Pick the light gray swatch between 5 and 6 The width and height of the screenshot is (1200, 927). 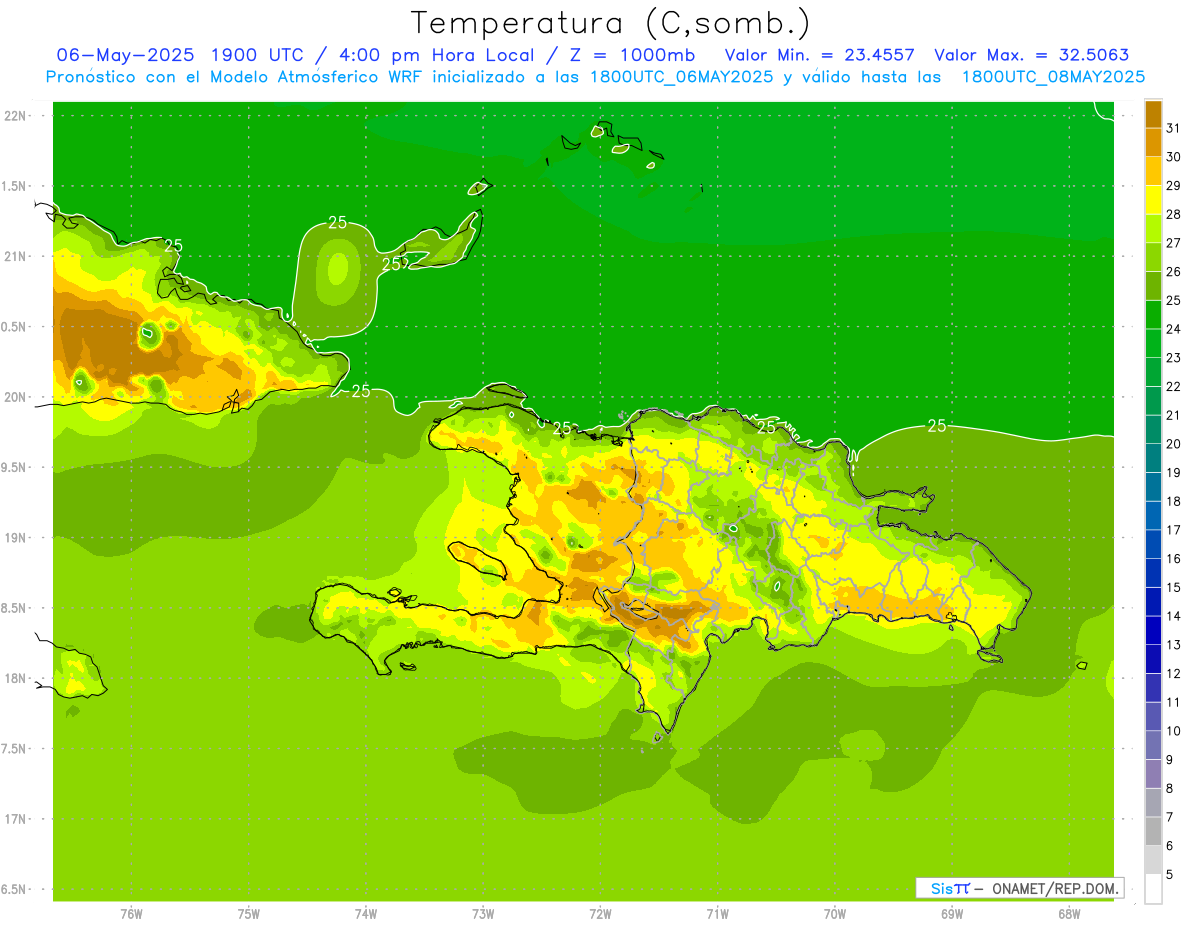[x=1153, y=860]
